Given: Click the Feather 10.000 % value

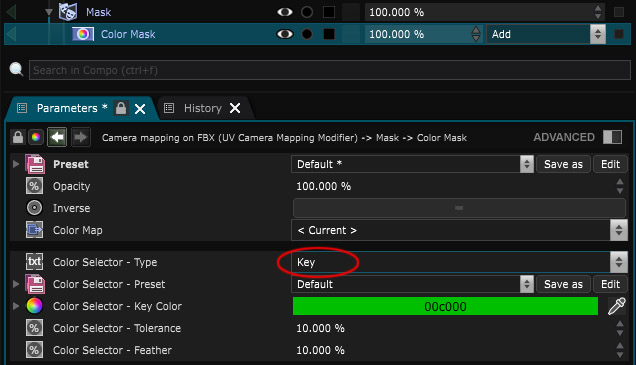Looking at the screenshot, I should (x=320, y=350).
